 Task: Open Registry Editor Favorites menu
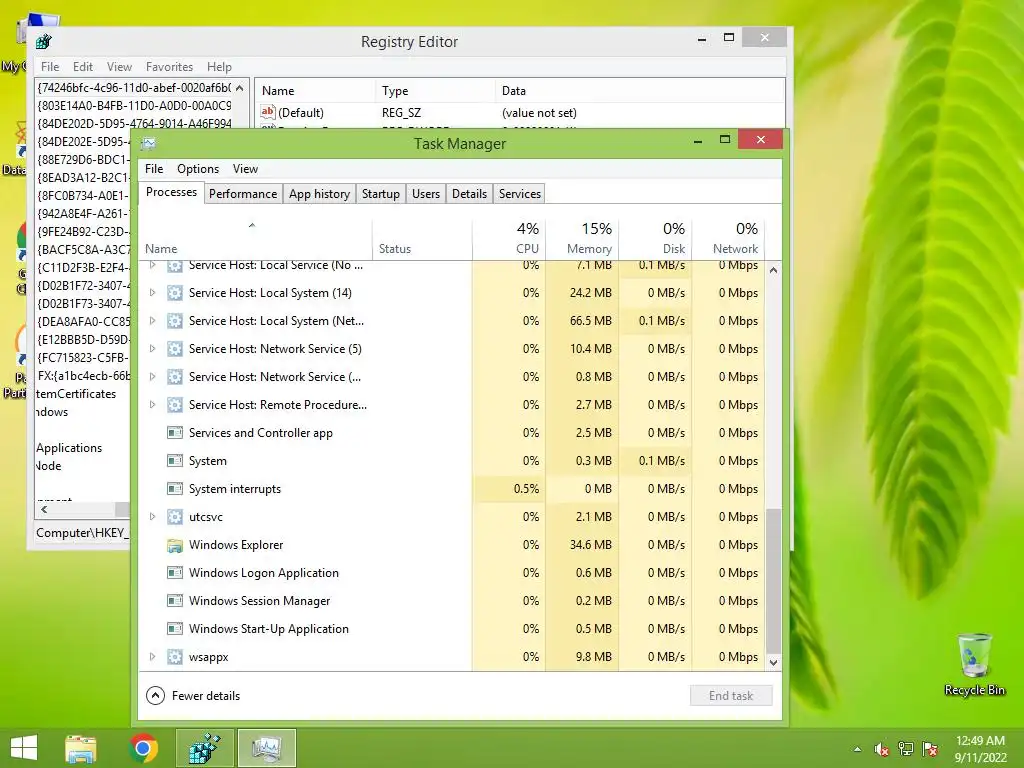169,67
